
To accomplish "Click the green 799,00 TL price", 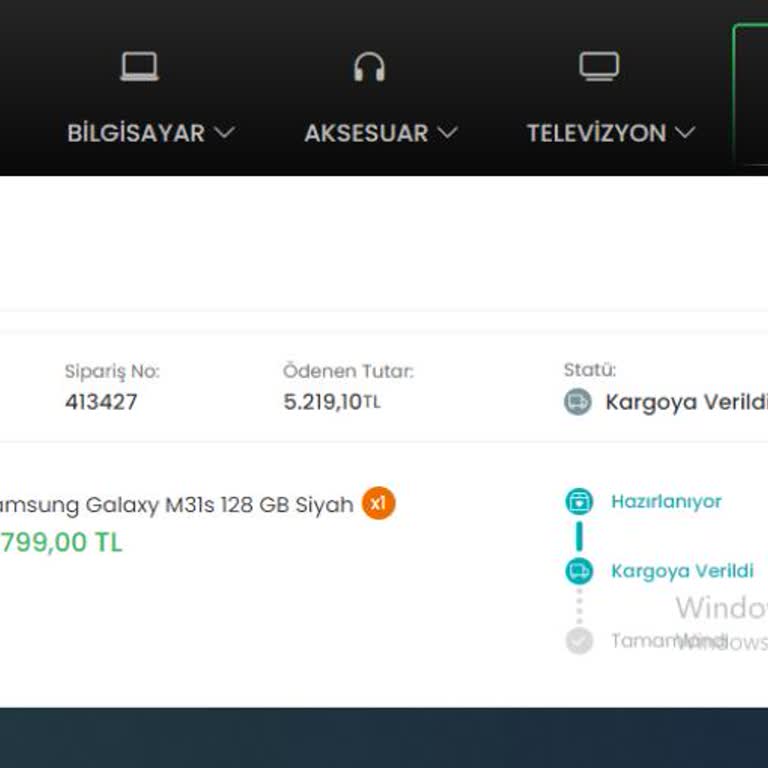I will pos(61,543).
